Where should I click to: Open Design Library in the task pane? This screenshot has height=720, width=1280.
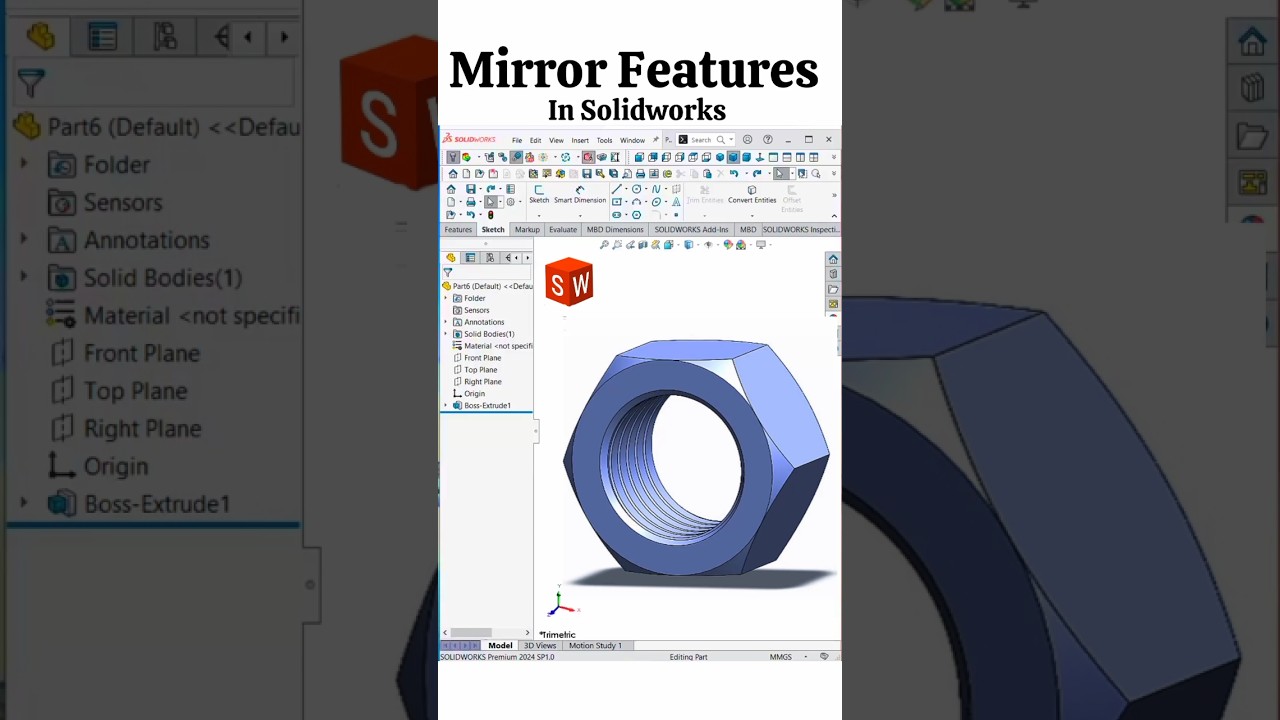click(833, 274)
